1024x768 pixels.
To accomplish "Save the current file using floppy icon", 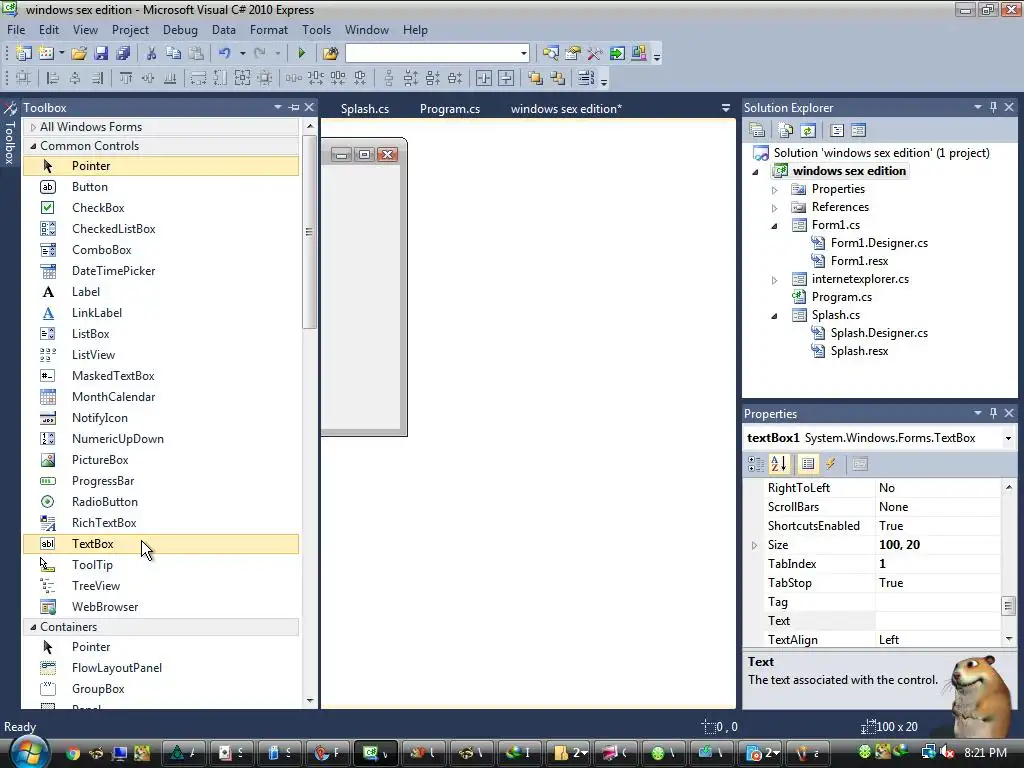I will click(x=101, y=53).
